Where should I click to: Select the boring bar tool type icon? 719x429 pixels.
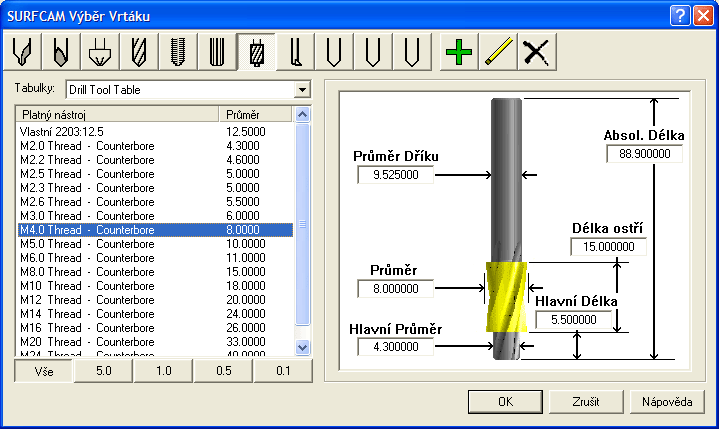pos(295,52)
